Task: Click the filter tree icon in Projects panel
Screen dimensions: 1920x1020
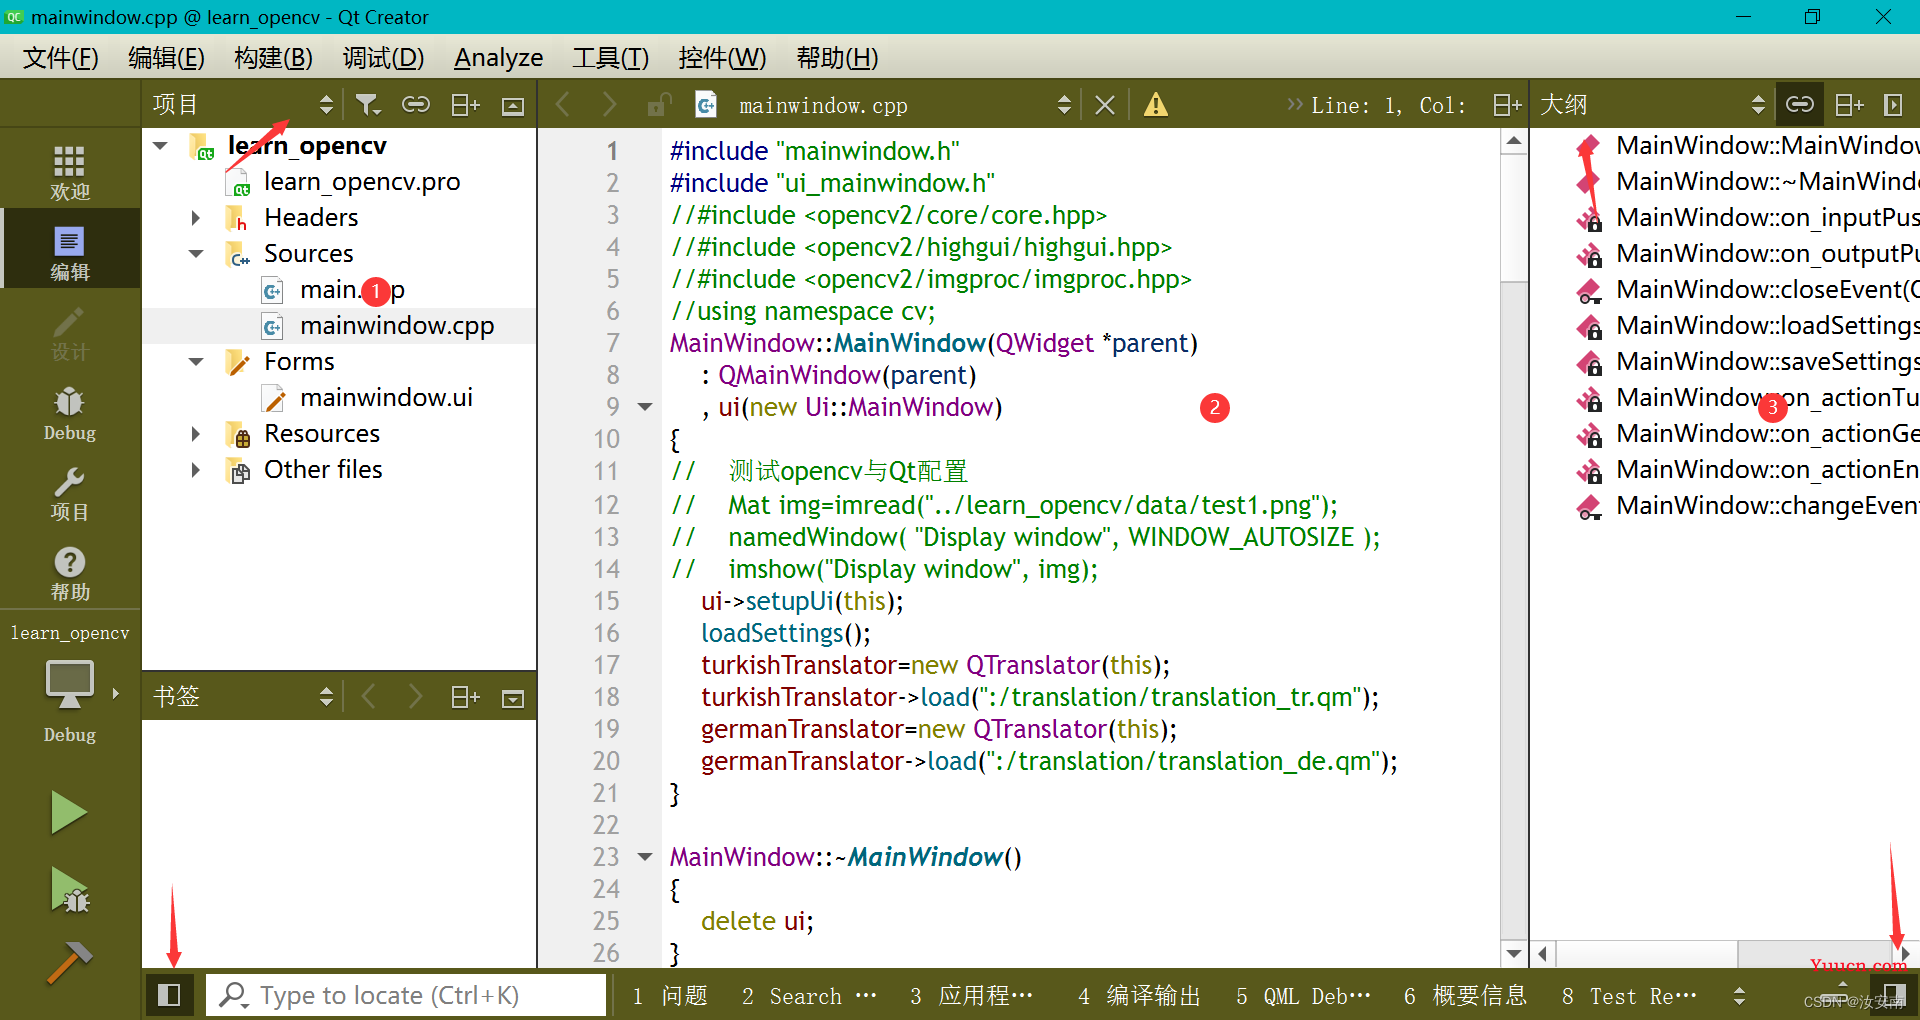Action: [x=368, y=105]
